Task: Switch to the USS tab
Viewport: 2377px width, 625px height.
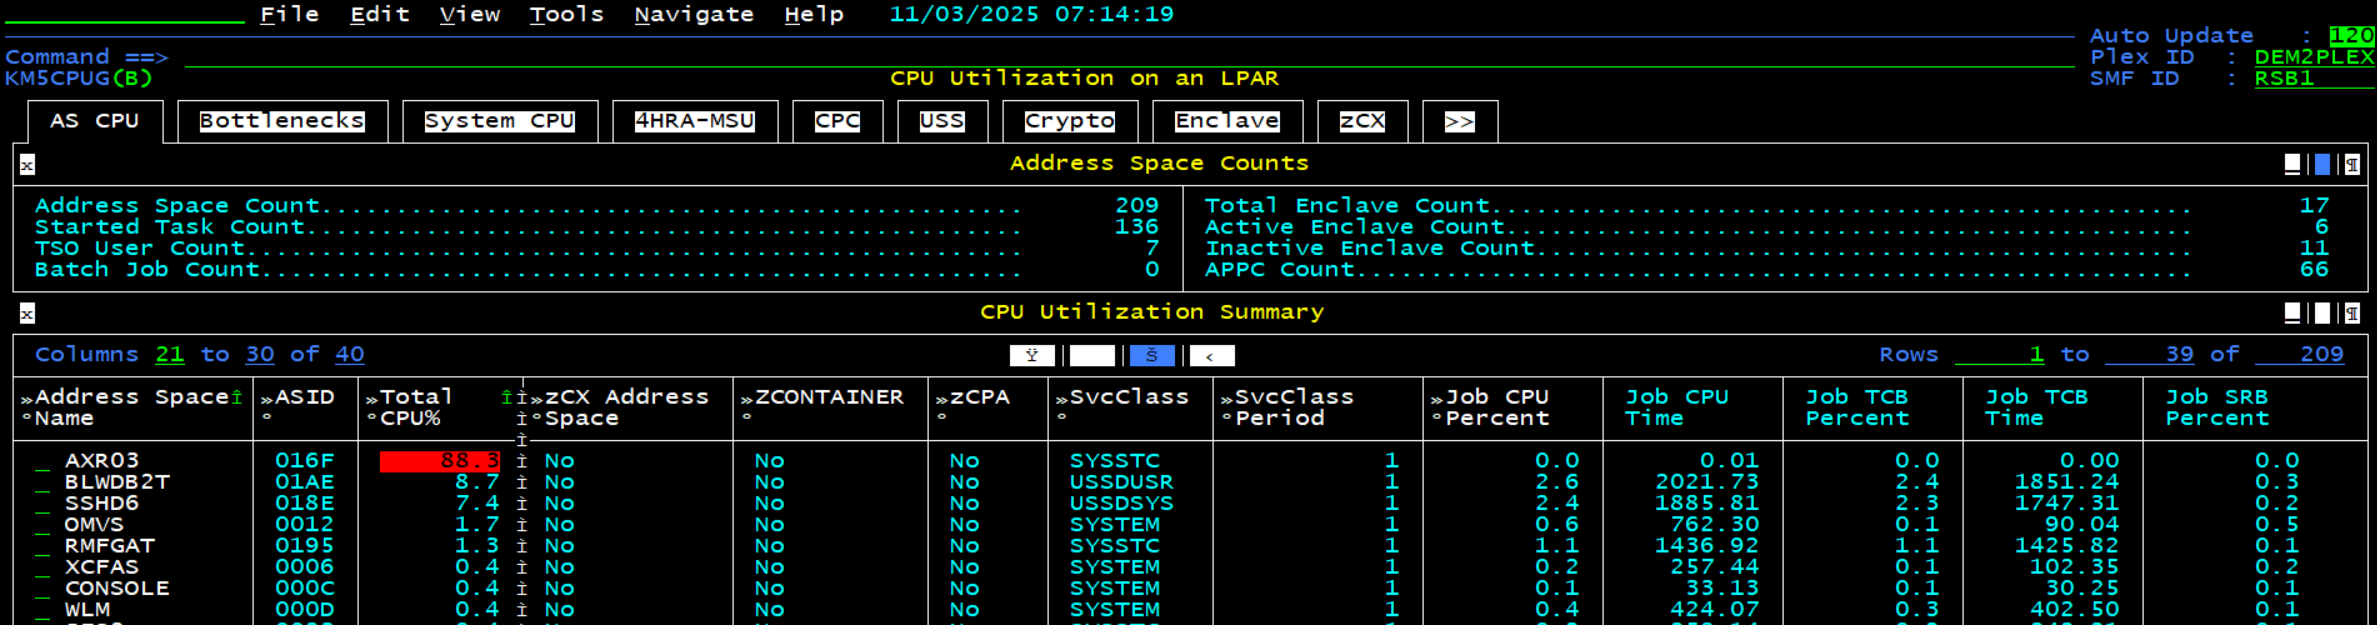Action: tap(942, 121)
